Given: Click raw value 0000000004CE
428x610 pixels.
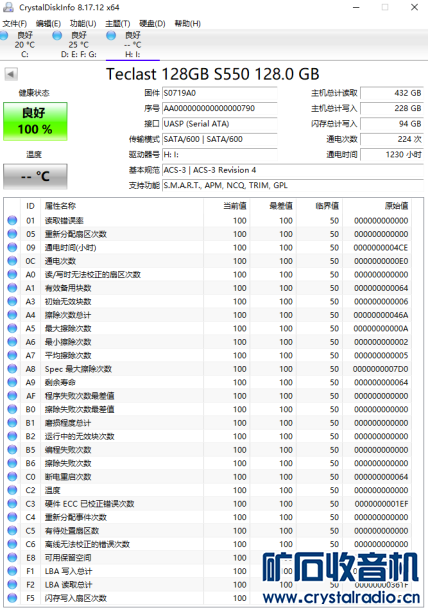Looking at the screenshot, I should point(381,247).
